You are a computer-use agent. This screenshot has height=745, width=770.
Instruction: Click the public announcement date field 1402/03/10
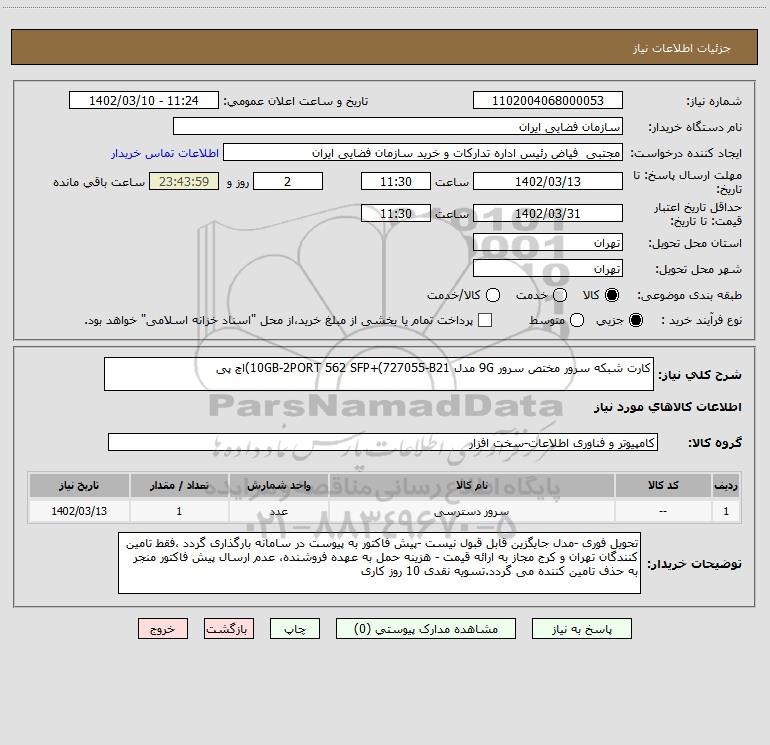pos(144,101)
